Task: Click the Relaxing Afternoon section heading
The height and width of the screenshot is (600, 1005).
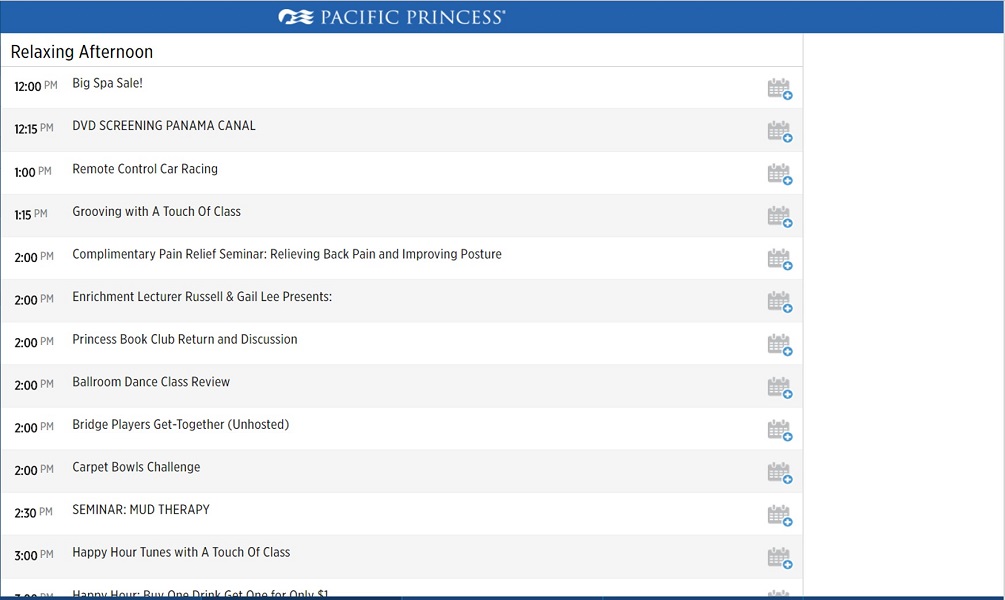Action: [x=82, y=52]
